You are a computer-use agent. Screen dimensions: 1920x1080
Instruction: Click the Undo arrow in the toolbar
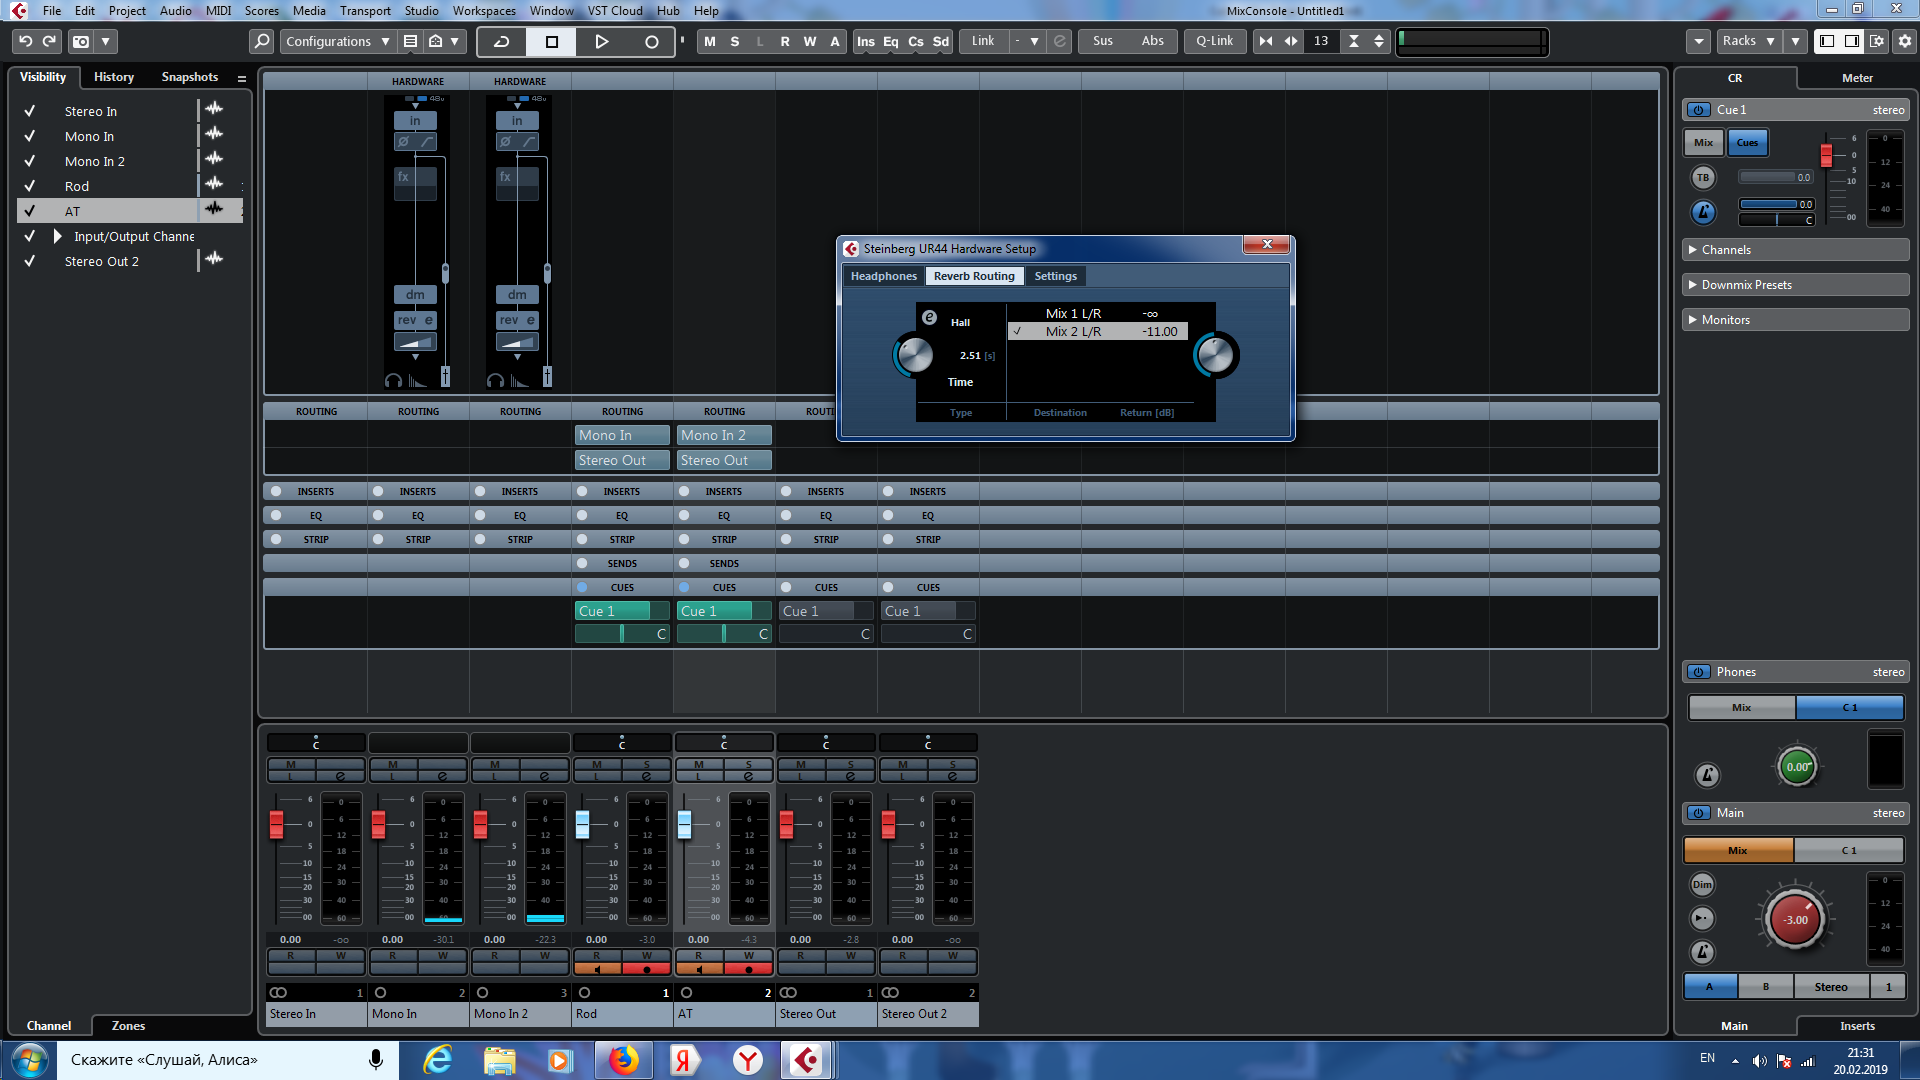(26, 41)
